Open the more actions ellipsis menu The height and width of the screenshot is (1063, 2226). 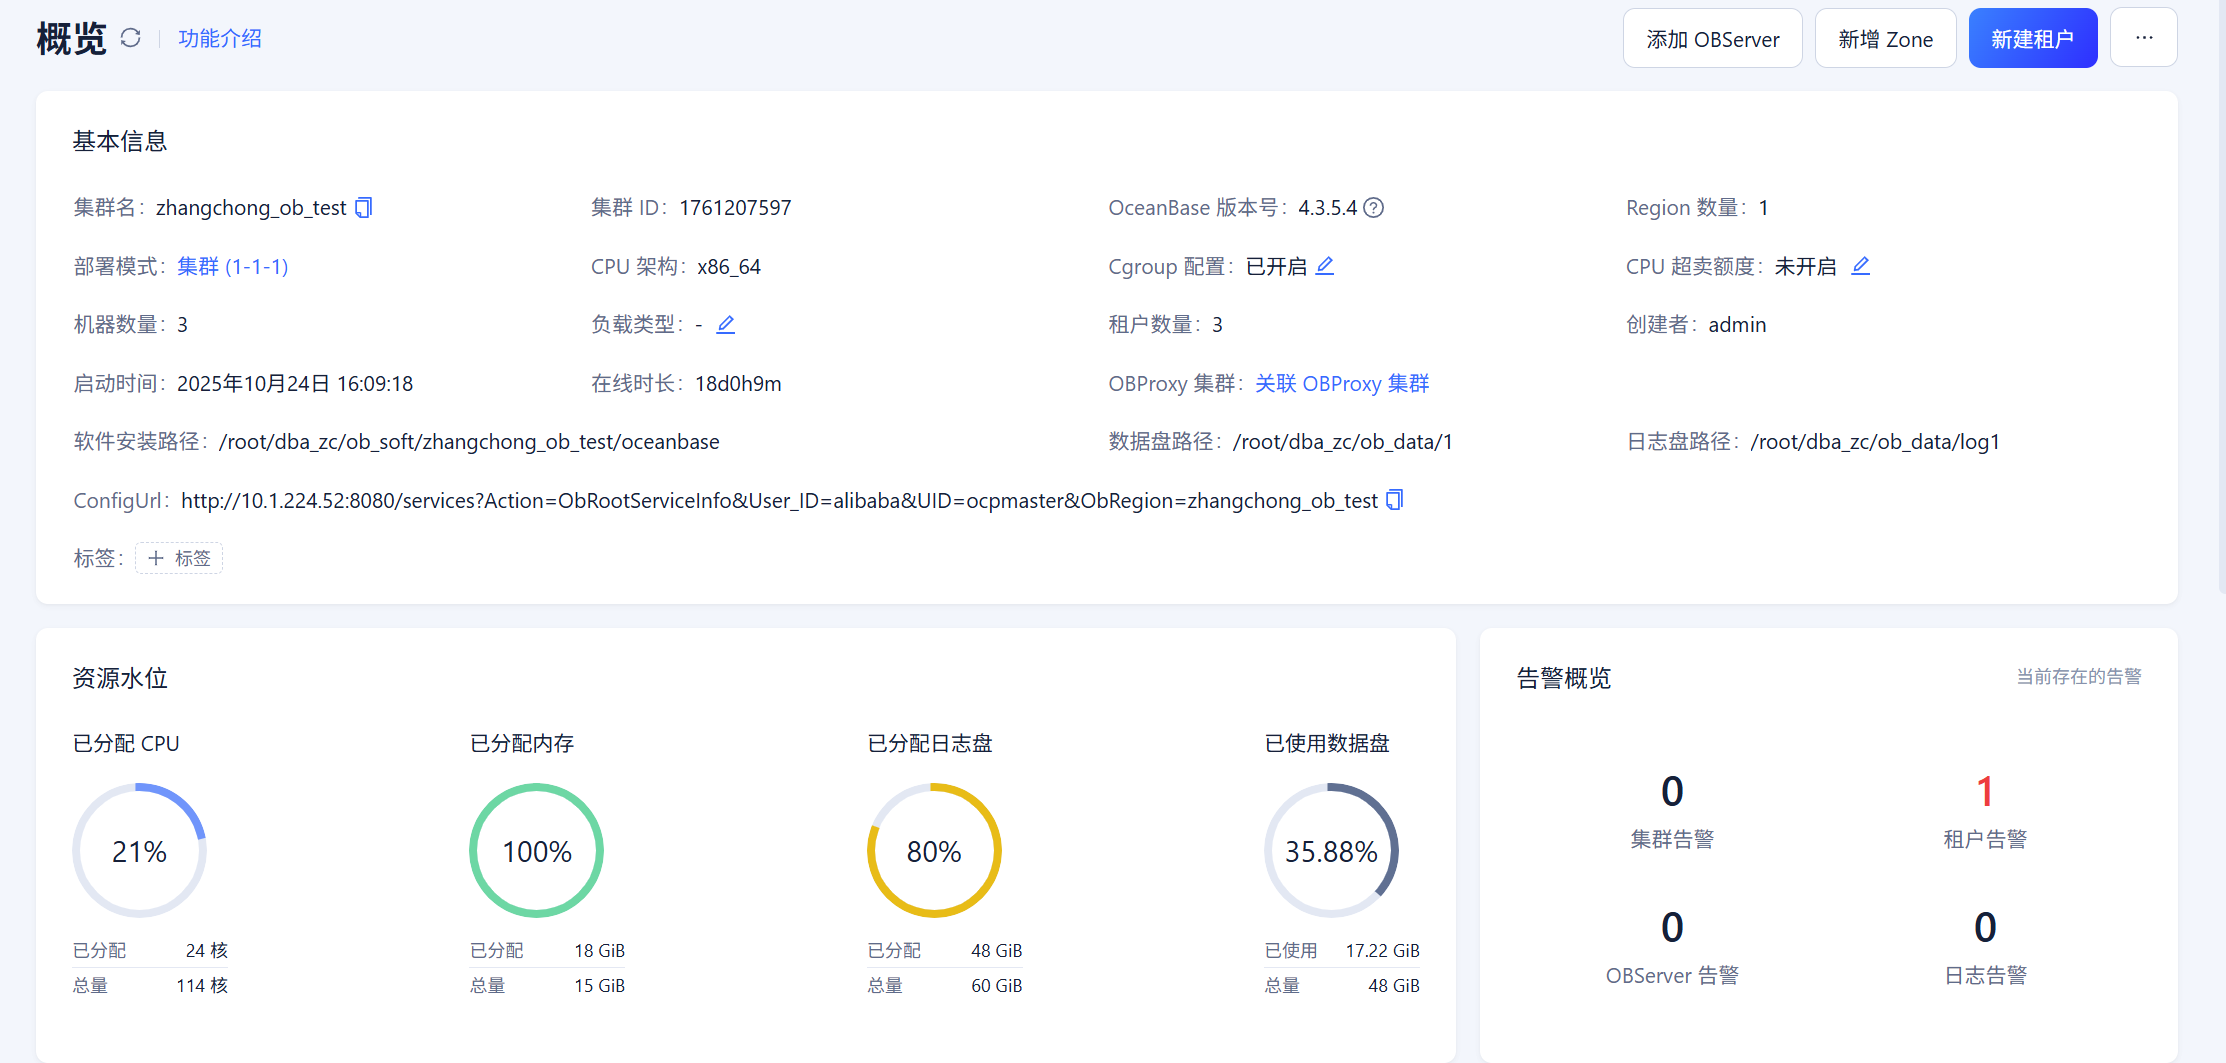pyautogui.click(x=2143, y=38)
